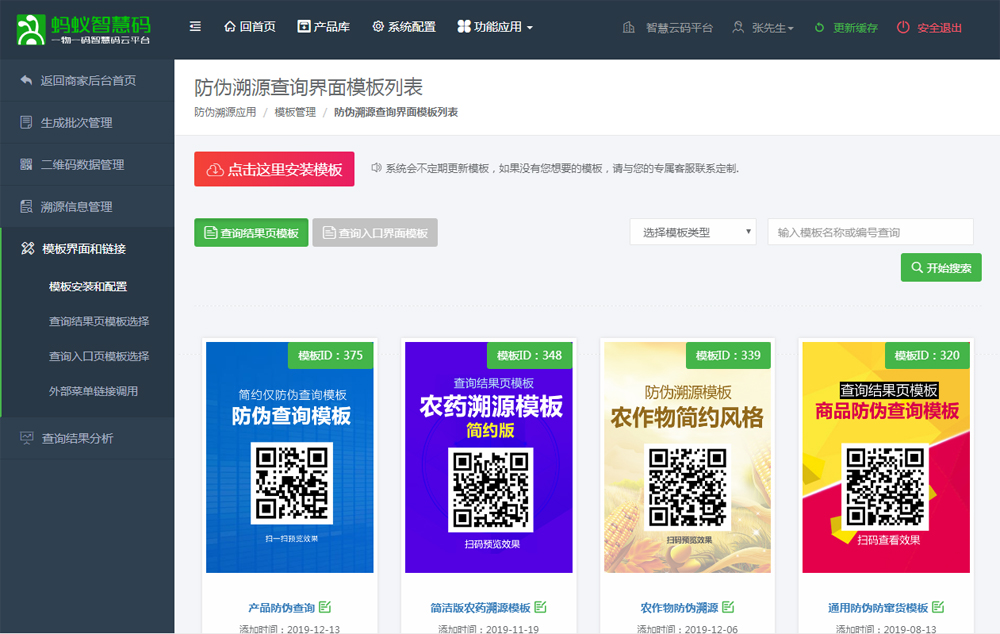This screenshot has height=634, width=1000.
Task: Click the edit icon next to 产品防伪查询
Action: [x=325, y=607]
